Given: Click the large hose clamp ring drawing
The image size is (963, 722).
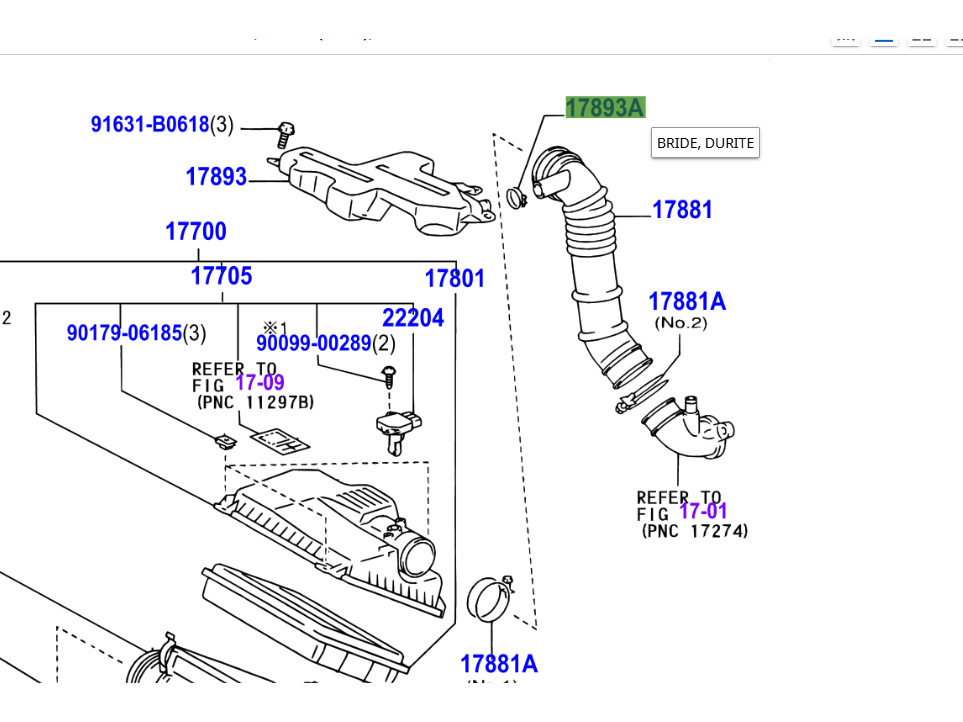Looking at the screenshot, I should click(x=488, y=601).
